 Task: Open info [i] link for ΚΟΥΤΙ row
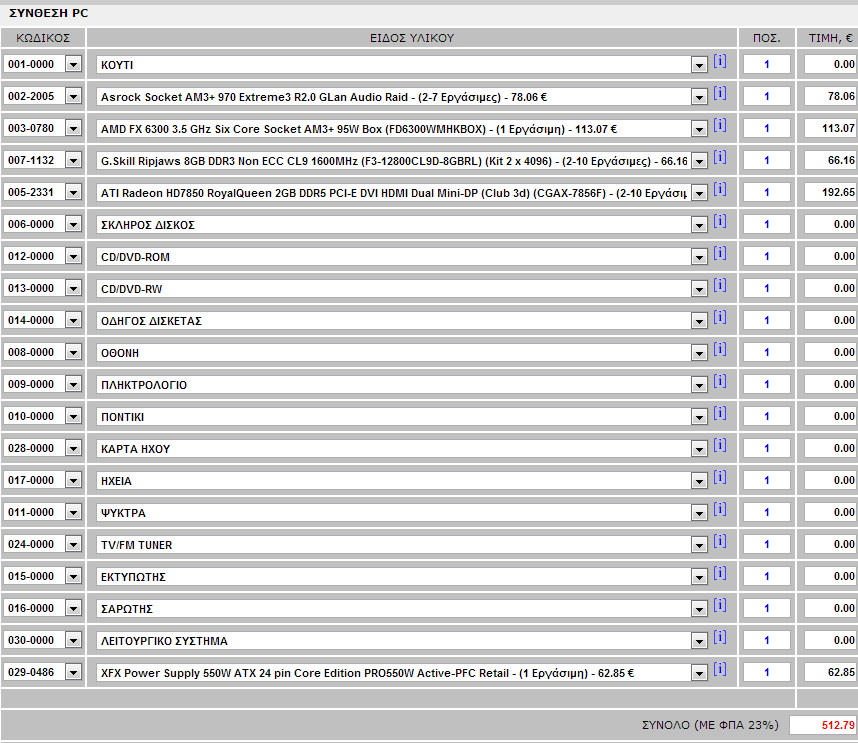[x=720, y=61]
